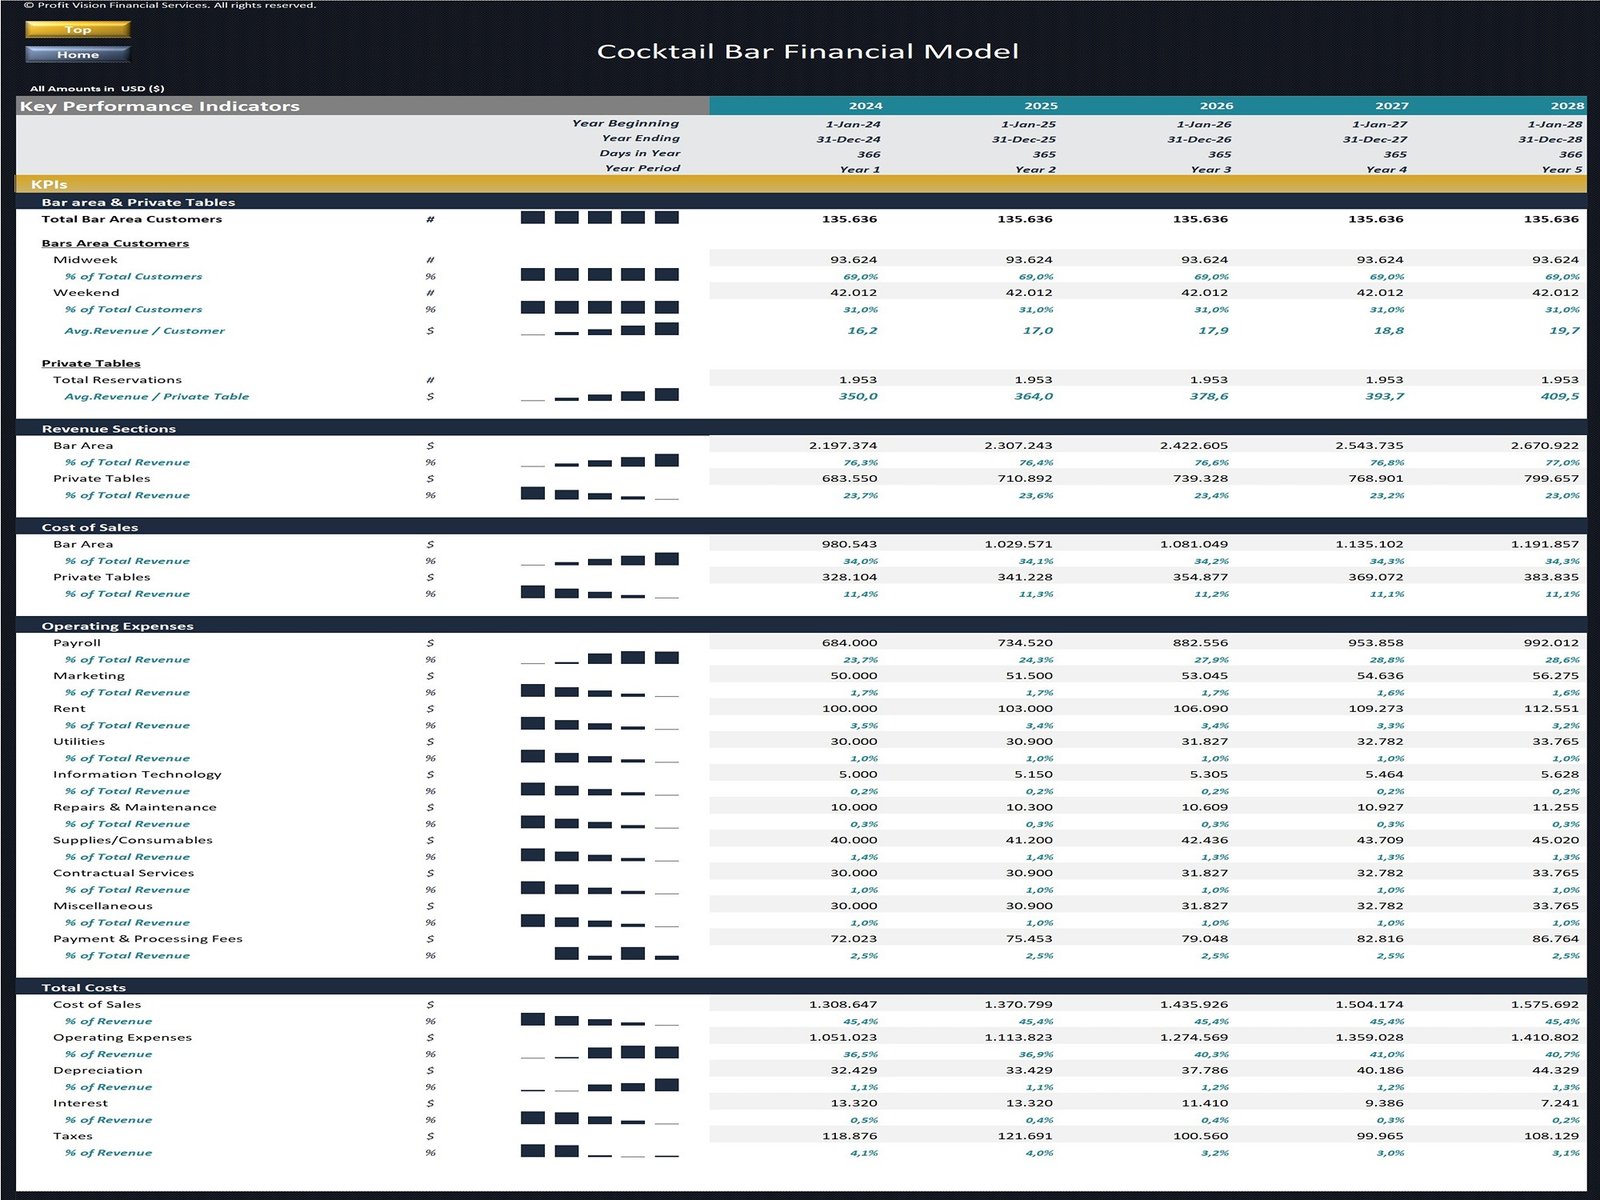
Task: Select the Depreciation % of Revenue sparkline
Action: pyautogui.click(x=599, y=1086)
